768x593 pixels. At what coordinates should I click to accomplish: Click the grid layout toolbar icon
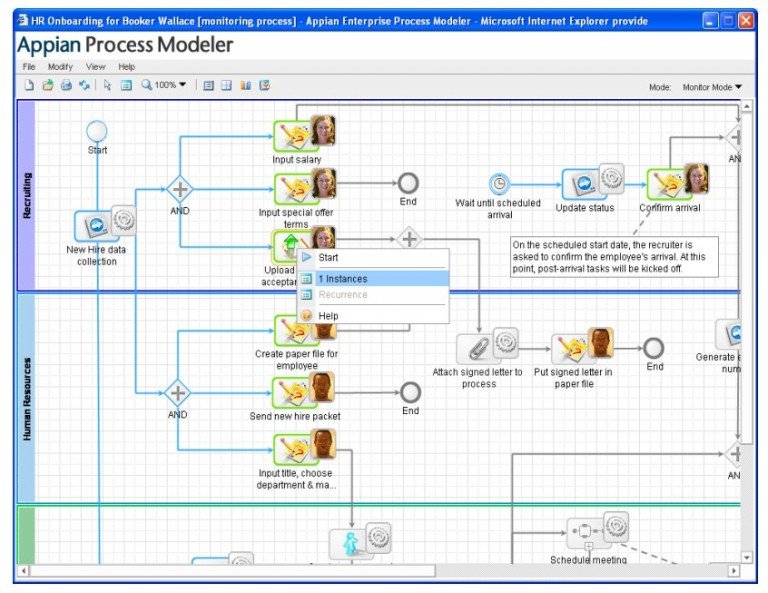[x=226, y=86]
